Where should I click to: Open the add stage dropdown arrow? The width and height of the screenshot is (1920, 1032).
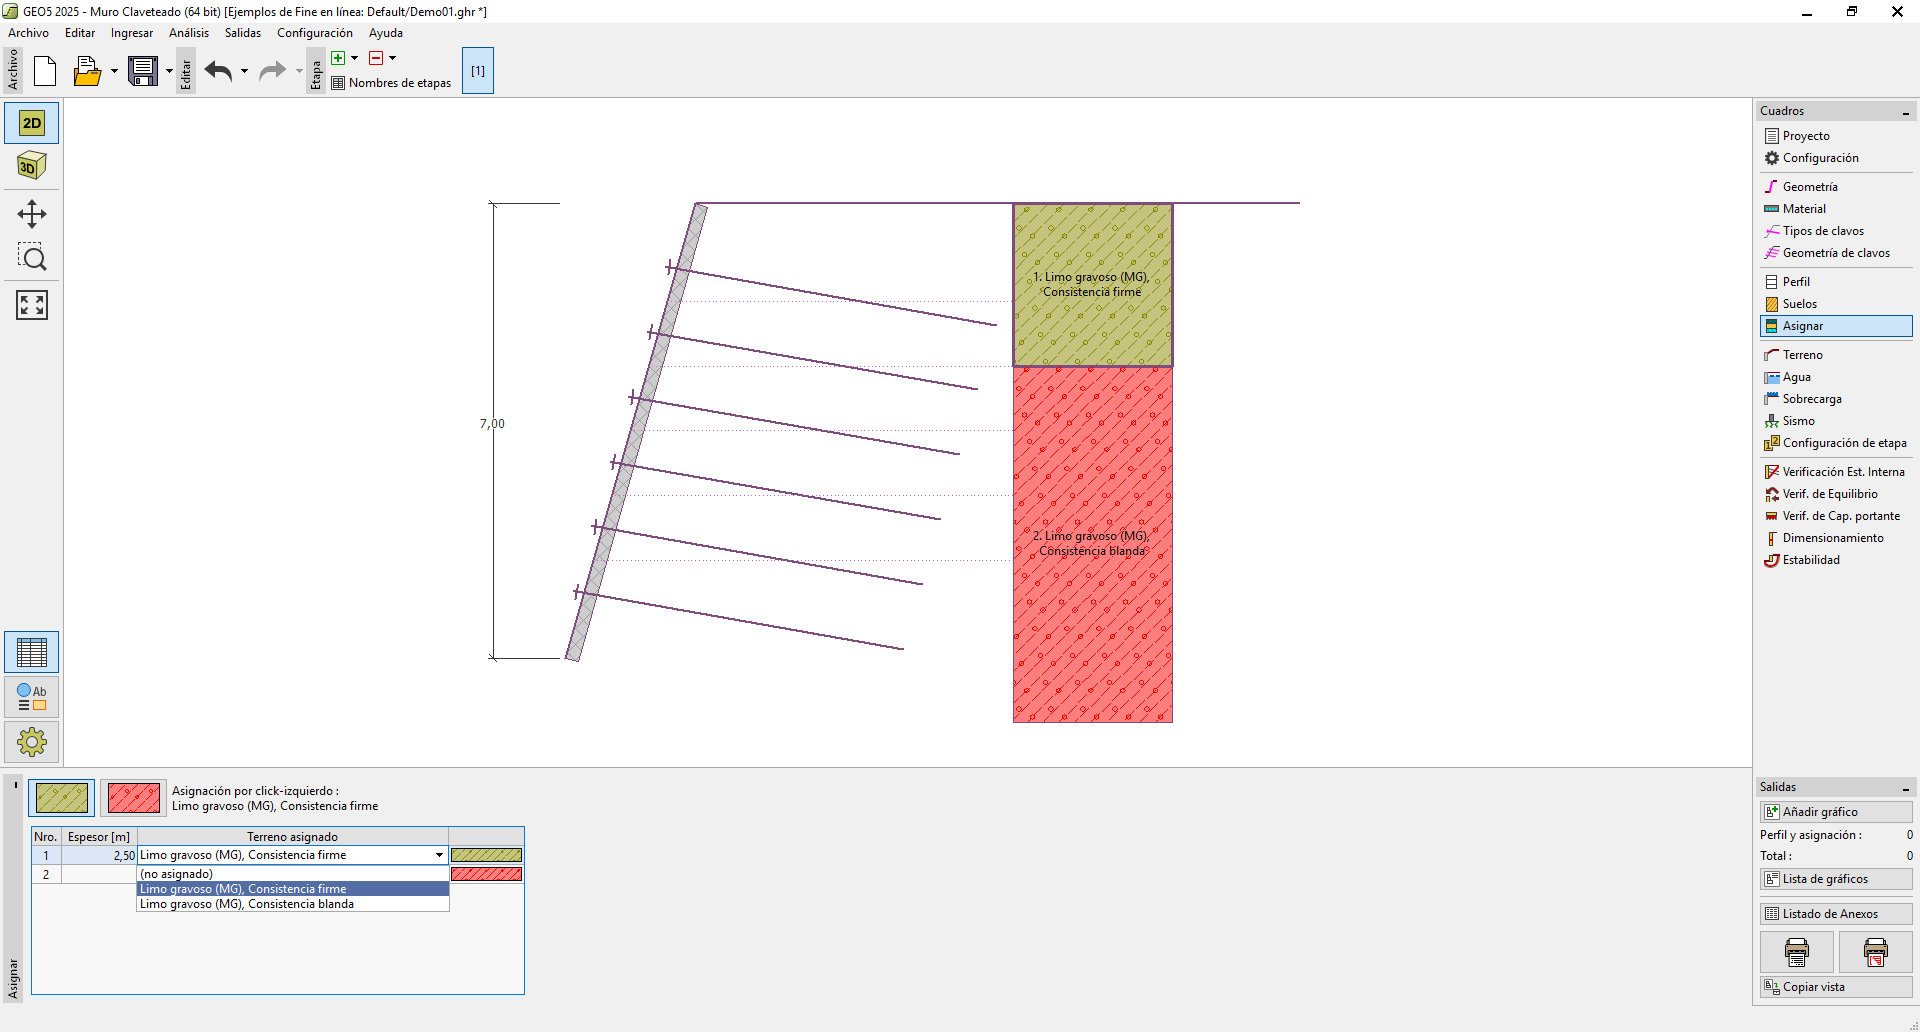point(354,58)
